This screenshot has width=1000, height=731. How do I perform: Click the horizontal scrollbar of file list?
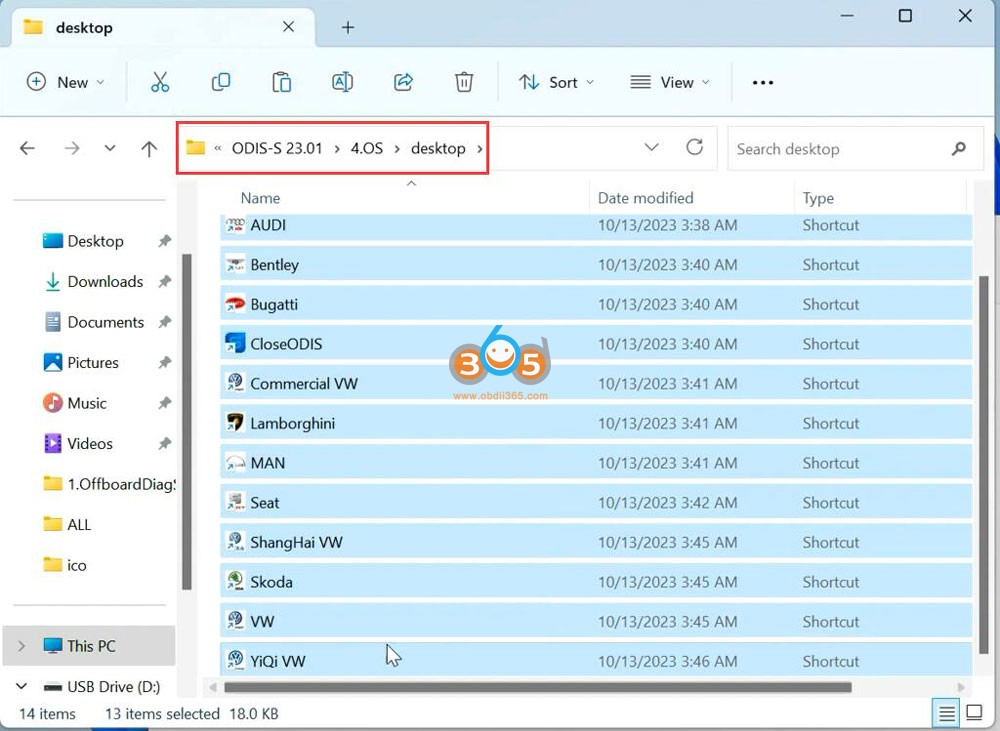pos(538,687)
